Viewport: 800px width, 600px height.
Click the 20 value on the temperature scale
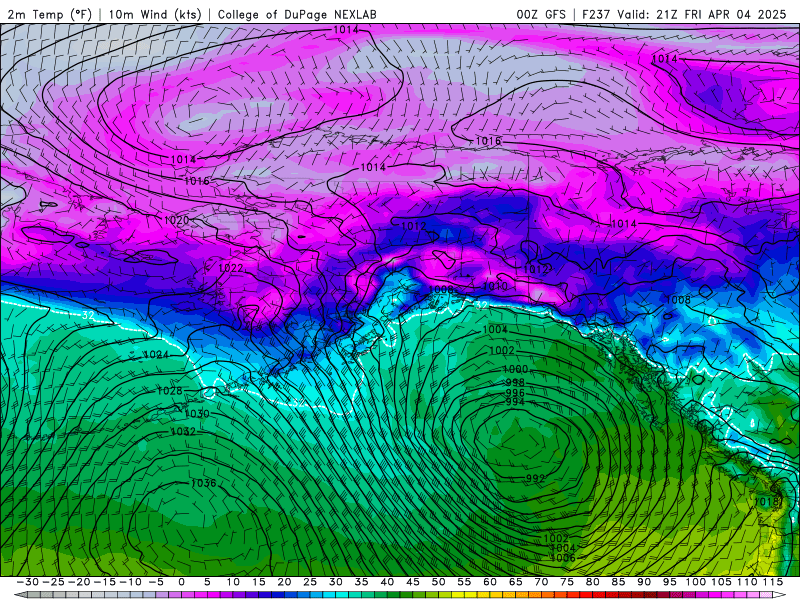coord(284,582)
